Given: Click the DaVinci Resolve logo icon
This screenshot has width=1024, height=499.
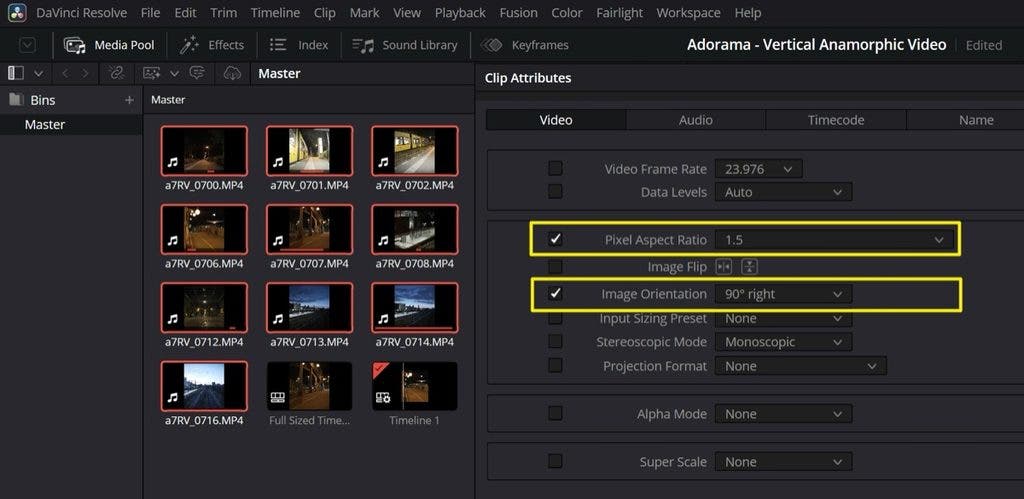Looking at the screenshot, I should click(x=16, y=12).
